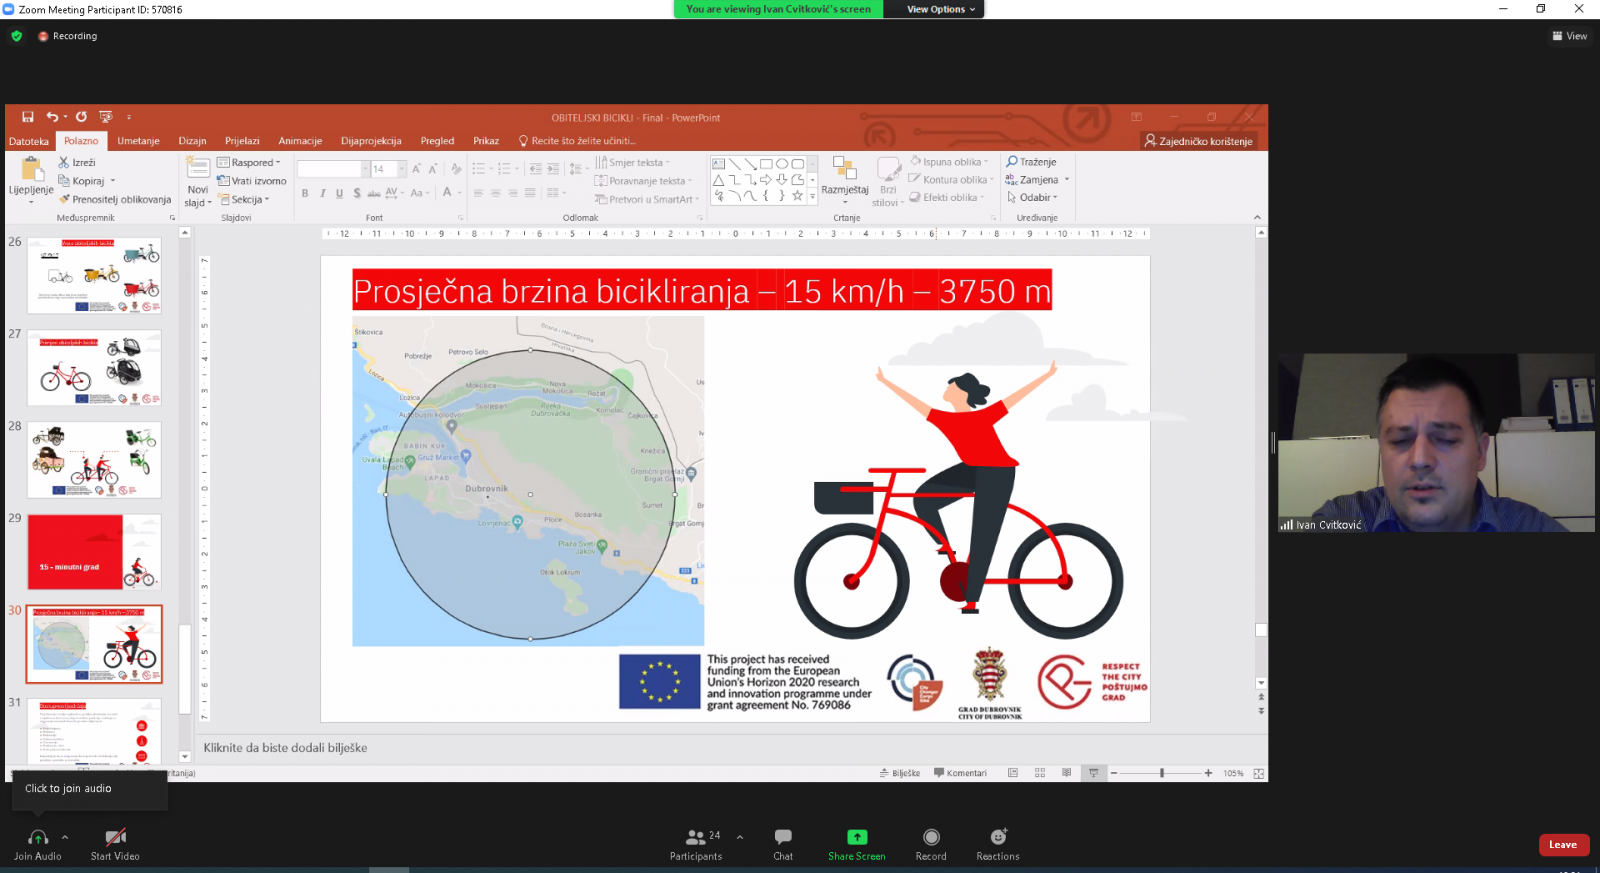The height and width of the screenshot is (873, 1600).
Task: Open the Participants panel
Action: click(696, 844)
